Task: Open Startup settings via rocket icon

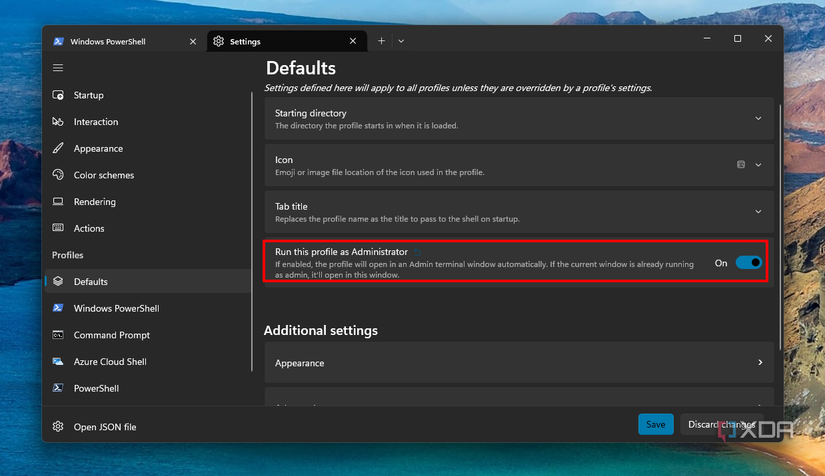Action: (58, 96)
